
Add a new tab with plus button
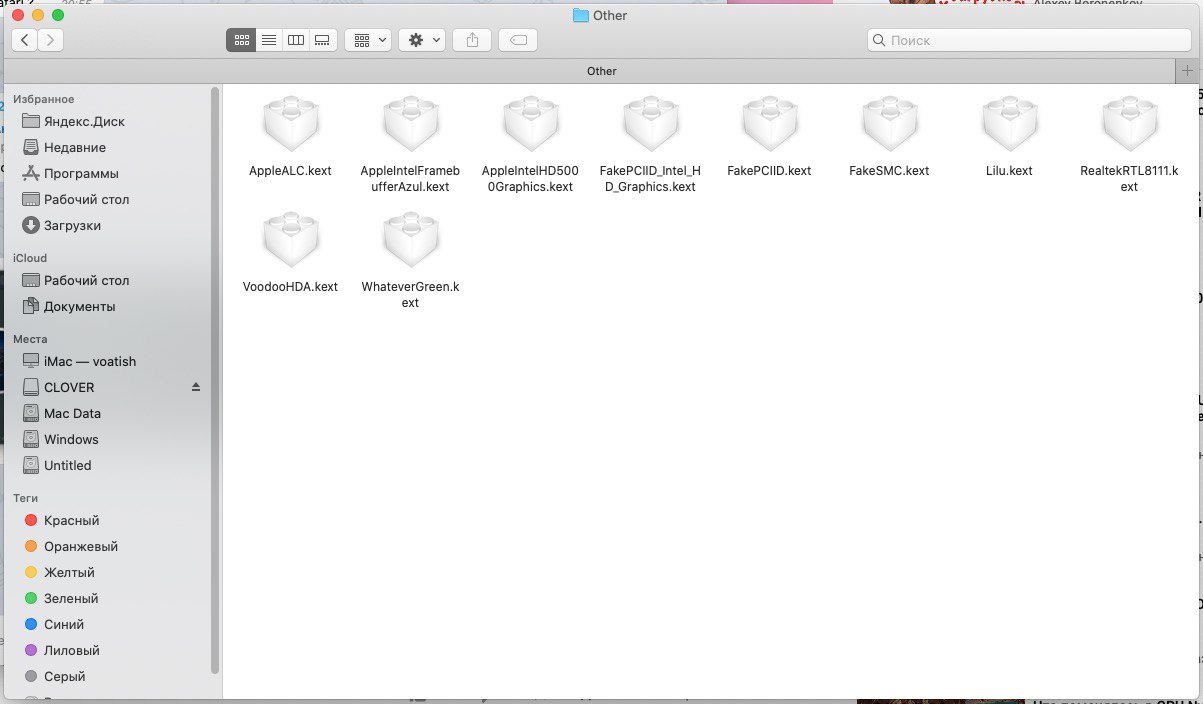click(1187, 71)
